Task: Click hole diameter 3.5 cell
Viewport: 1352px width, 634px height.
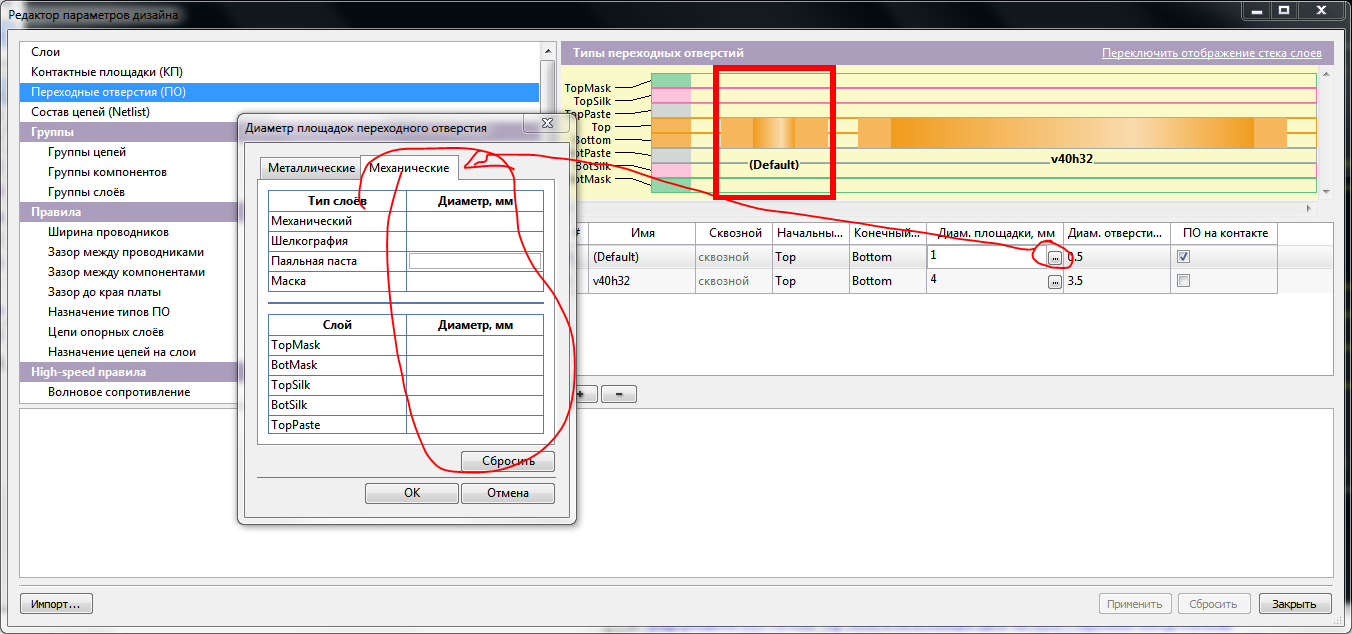Action: (x=1117, y=281)
